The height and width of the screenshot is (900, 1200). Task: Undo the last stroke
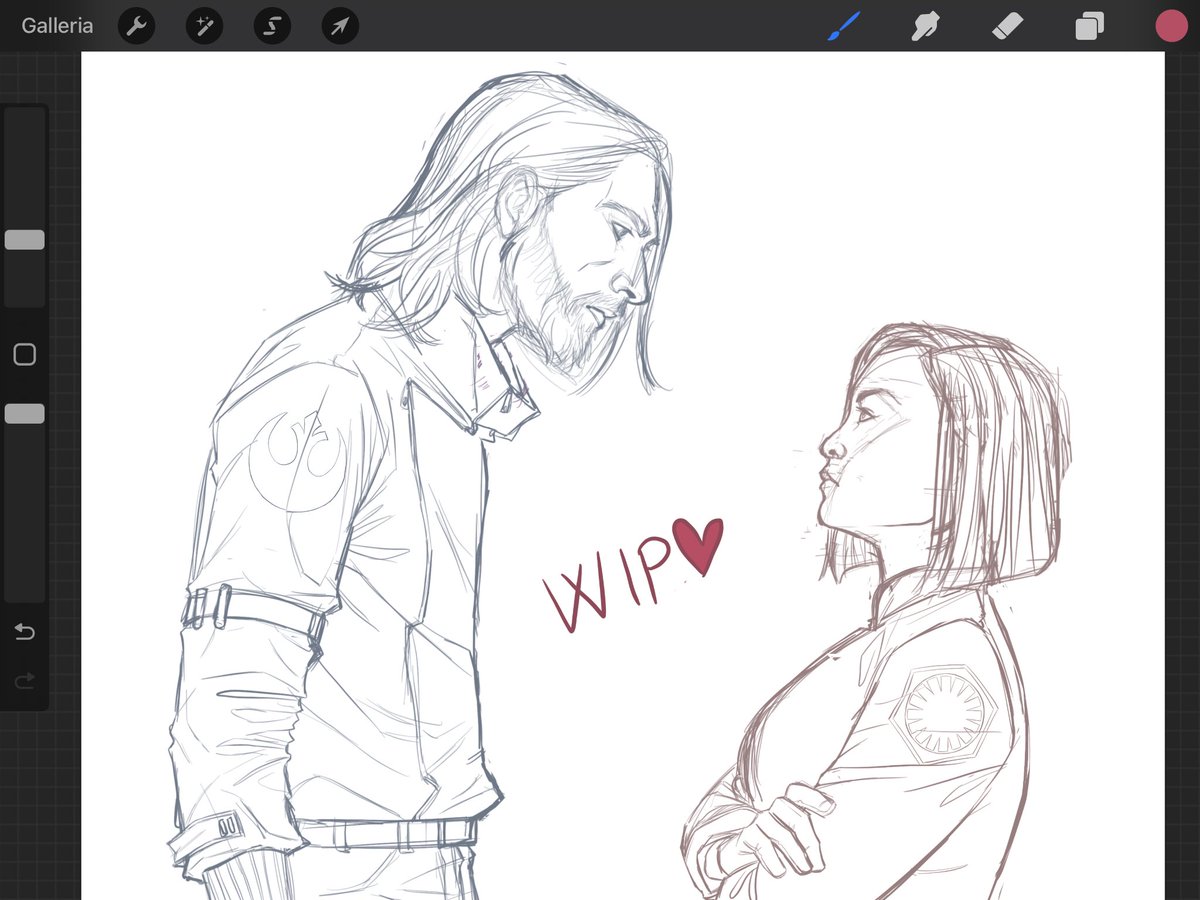coord(25,632)
